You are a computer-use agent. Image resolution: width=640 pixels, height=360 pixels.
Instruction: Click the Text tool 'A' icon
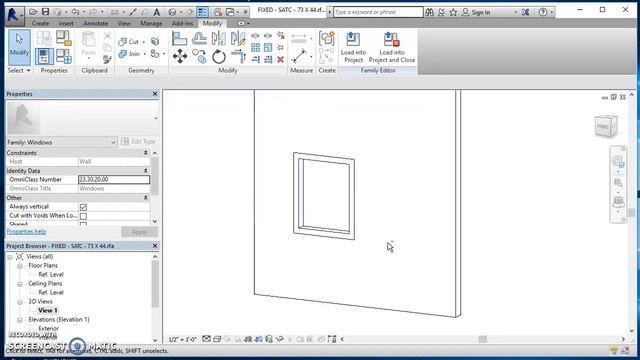157,12
